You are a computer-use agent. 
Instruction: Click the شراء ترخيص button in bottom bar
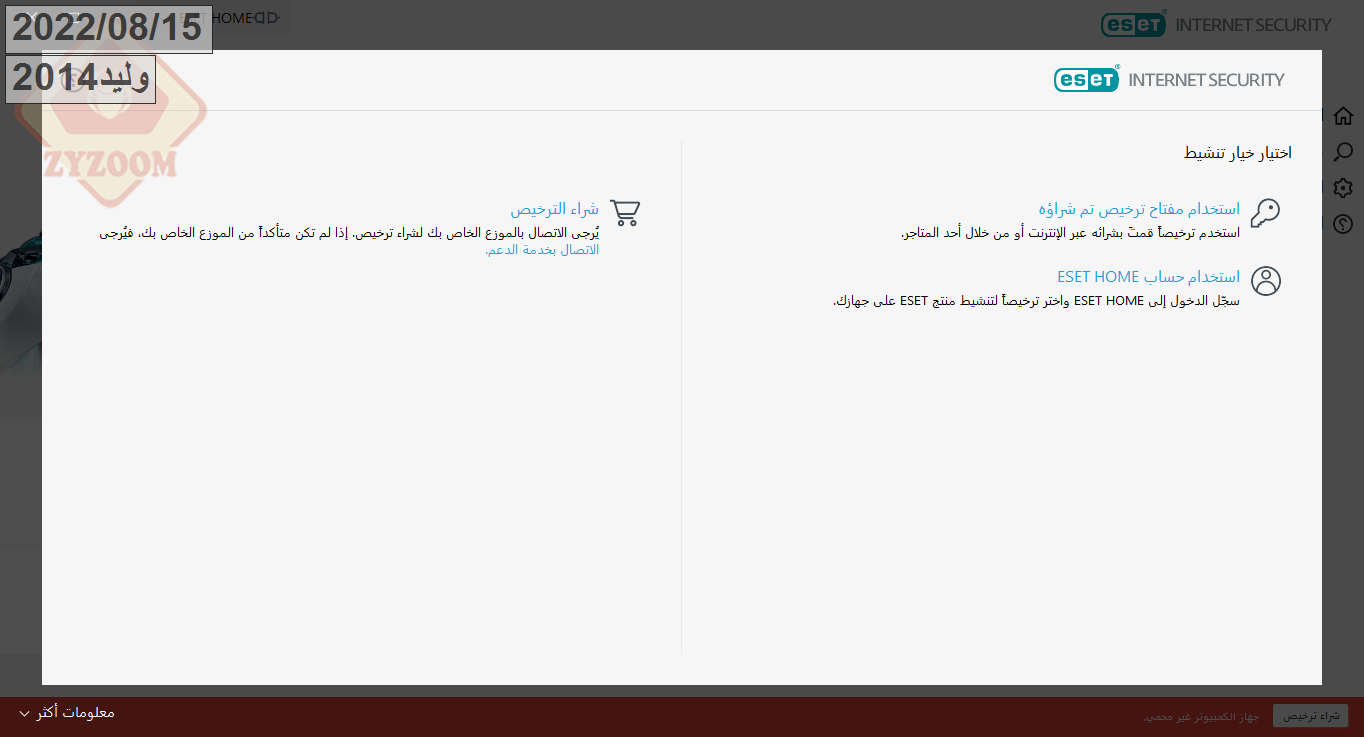[x=1310, y=716]
